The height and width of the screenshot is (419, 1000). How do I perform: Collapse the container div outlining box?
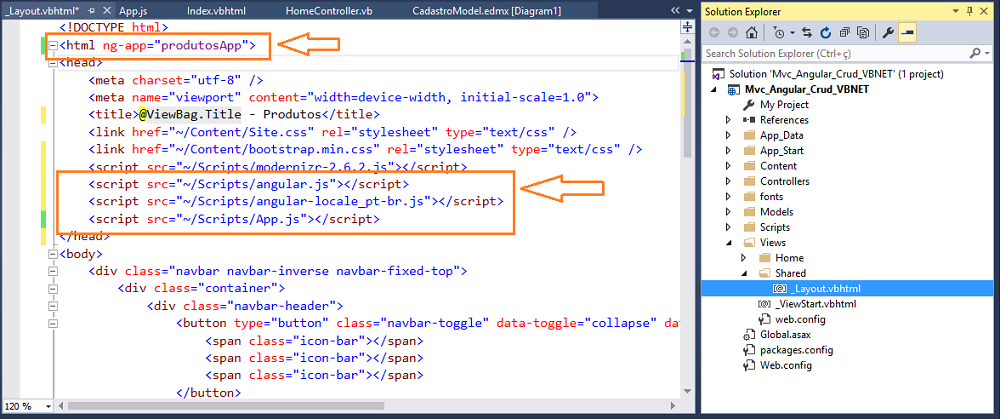[x=53, y=288]
